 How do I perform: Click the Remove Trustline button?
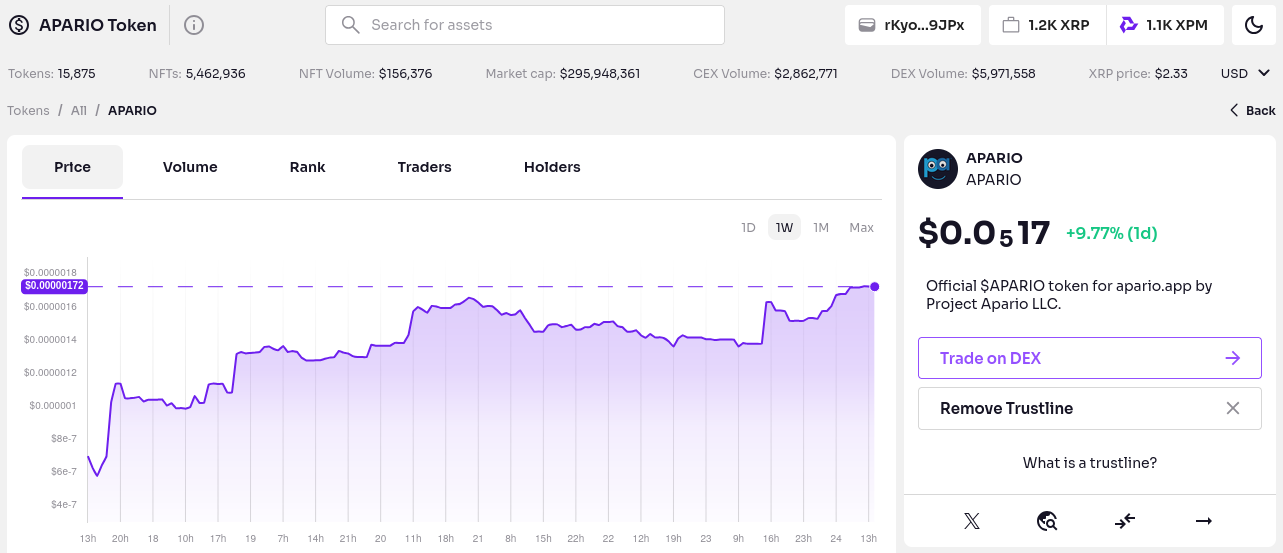click(x=1089, y=408)
